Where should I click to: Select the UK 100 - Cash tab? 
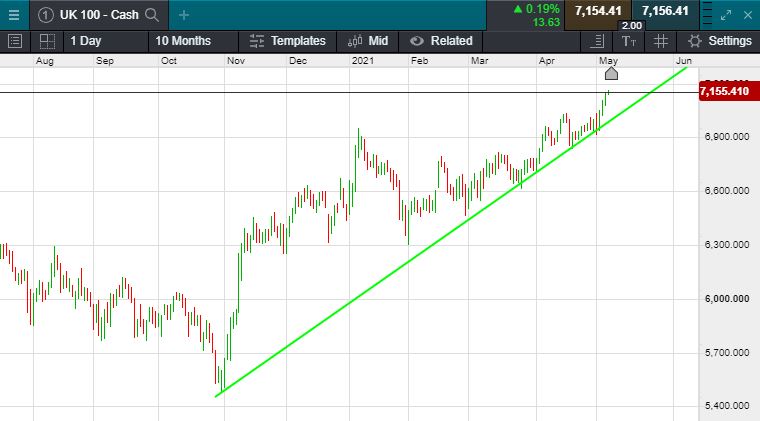[x=96, y=14]
